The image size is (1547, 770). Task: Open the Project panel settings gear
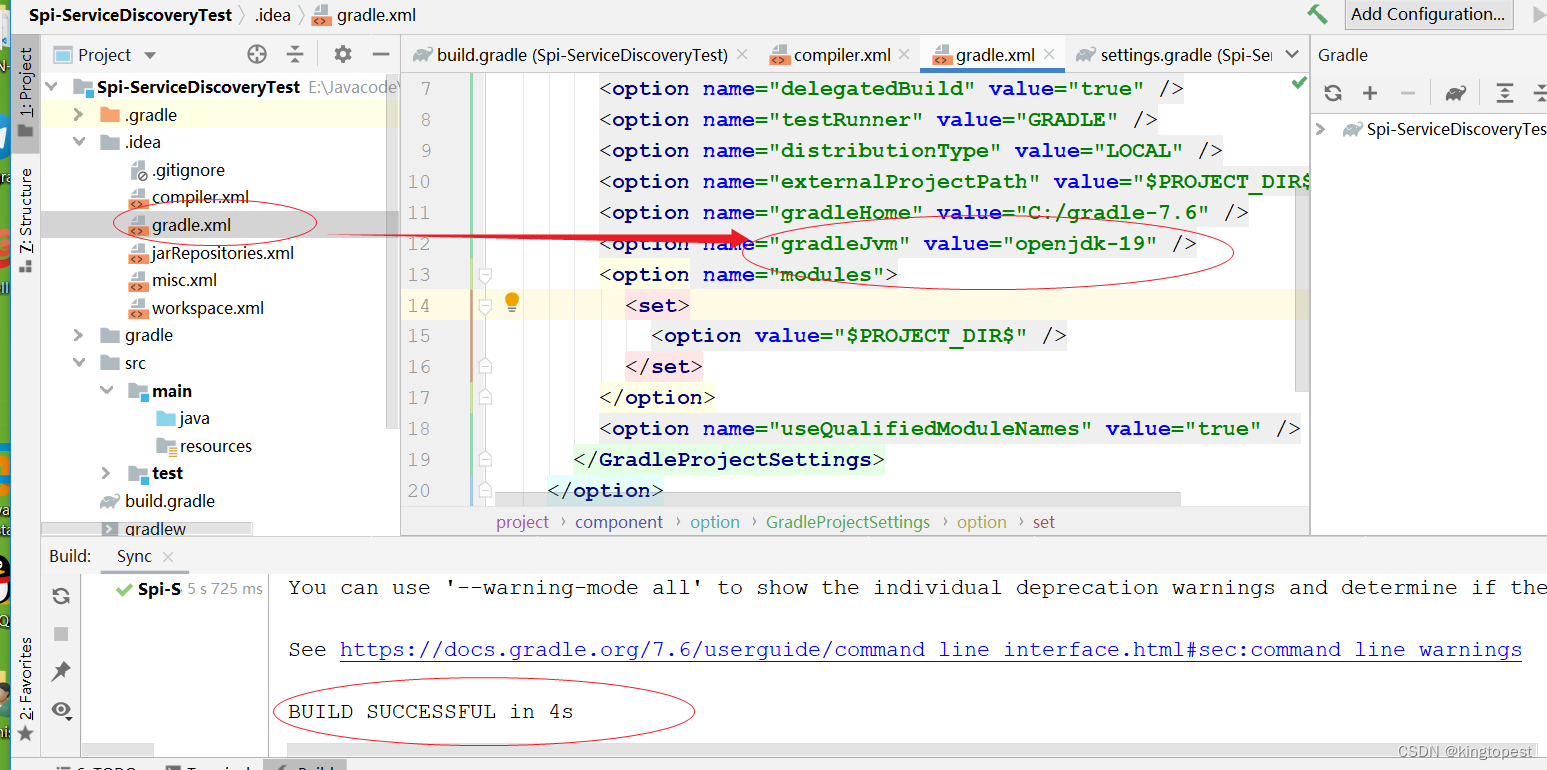coord(343,55)
